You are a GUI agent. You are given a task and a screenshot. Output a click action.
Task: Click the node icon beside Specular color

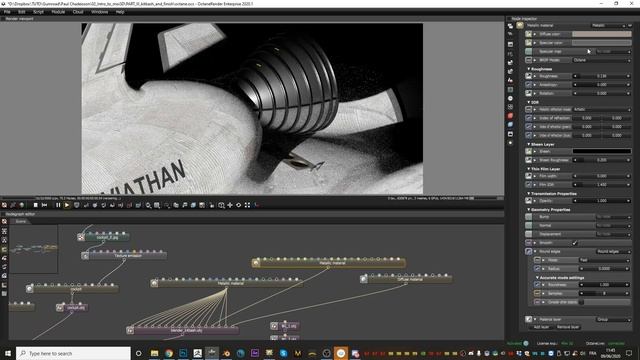click(529, 43)
